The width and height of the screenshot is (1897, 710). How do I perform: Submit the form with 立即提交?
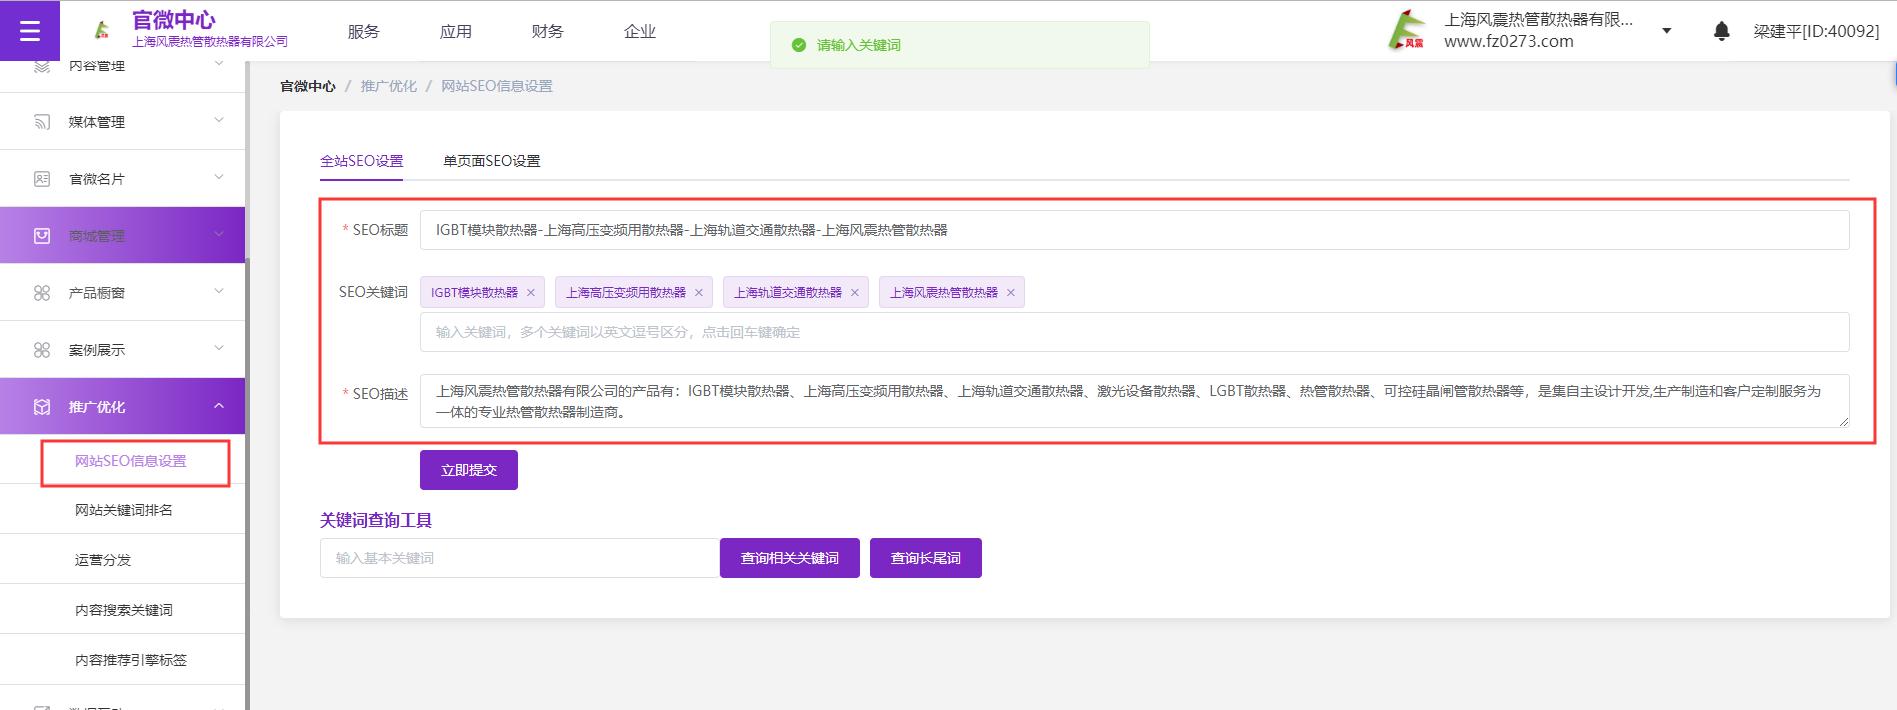click(x=469, y=470)
